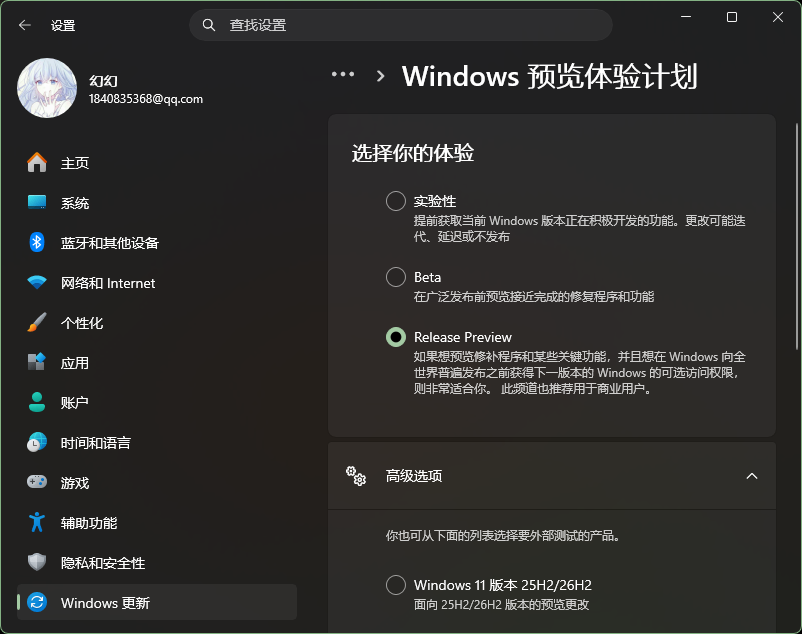Image resolution: width=802 pixels, height=634 pixels.
Task: Open 系统 settings page
Action: [x=157, y=202]
